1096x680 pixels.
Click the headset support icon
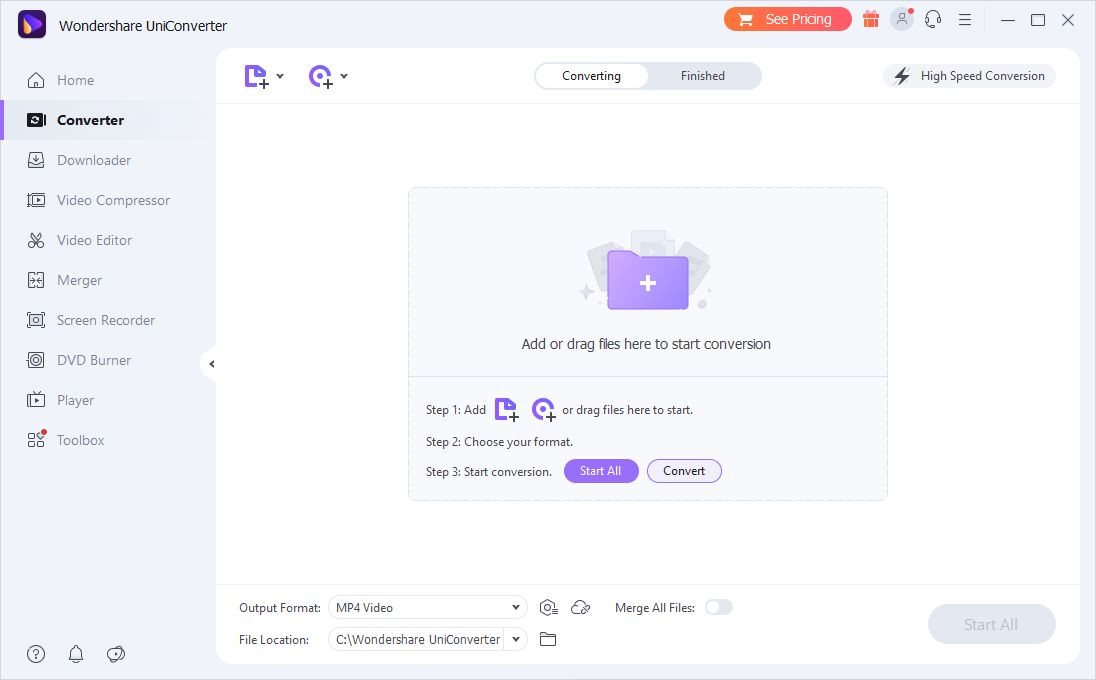point(933,20)
